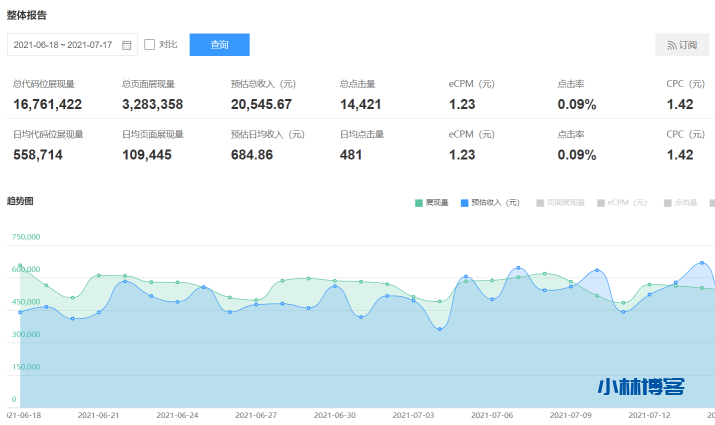Image resolution: width=715 pixels, height=425 pixels.
Task: Open the calendar icon in date range field
Action: coord(127,45)
